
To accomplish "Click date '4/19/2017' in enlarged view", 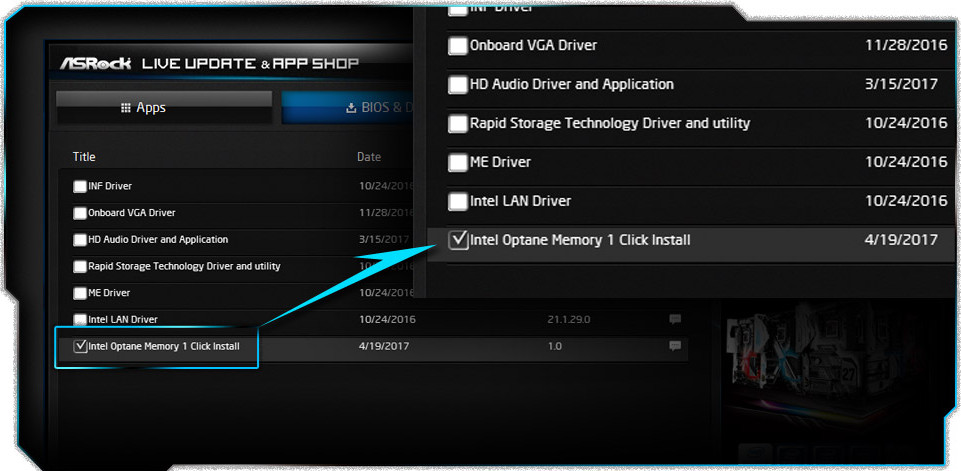I will (x=901, y=240).
